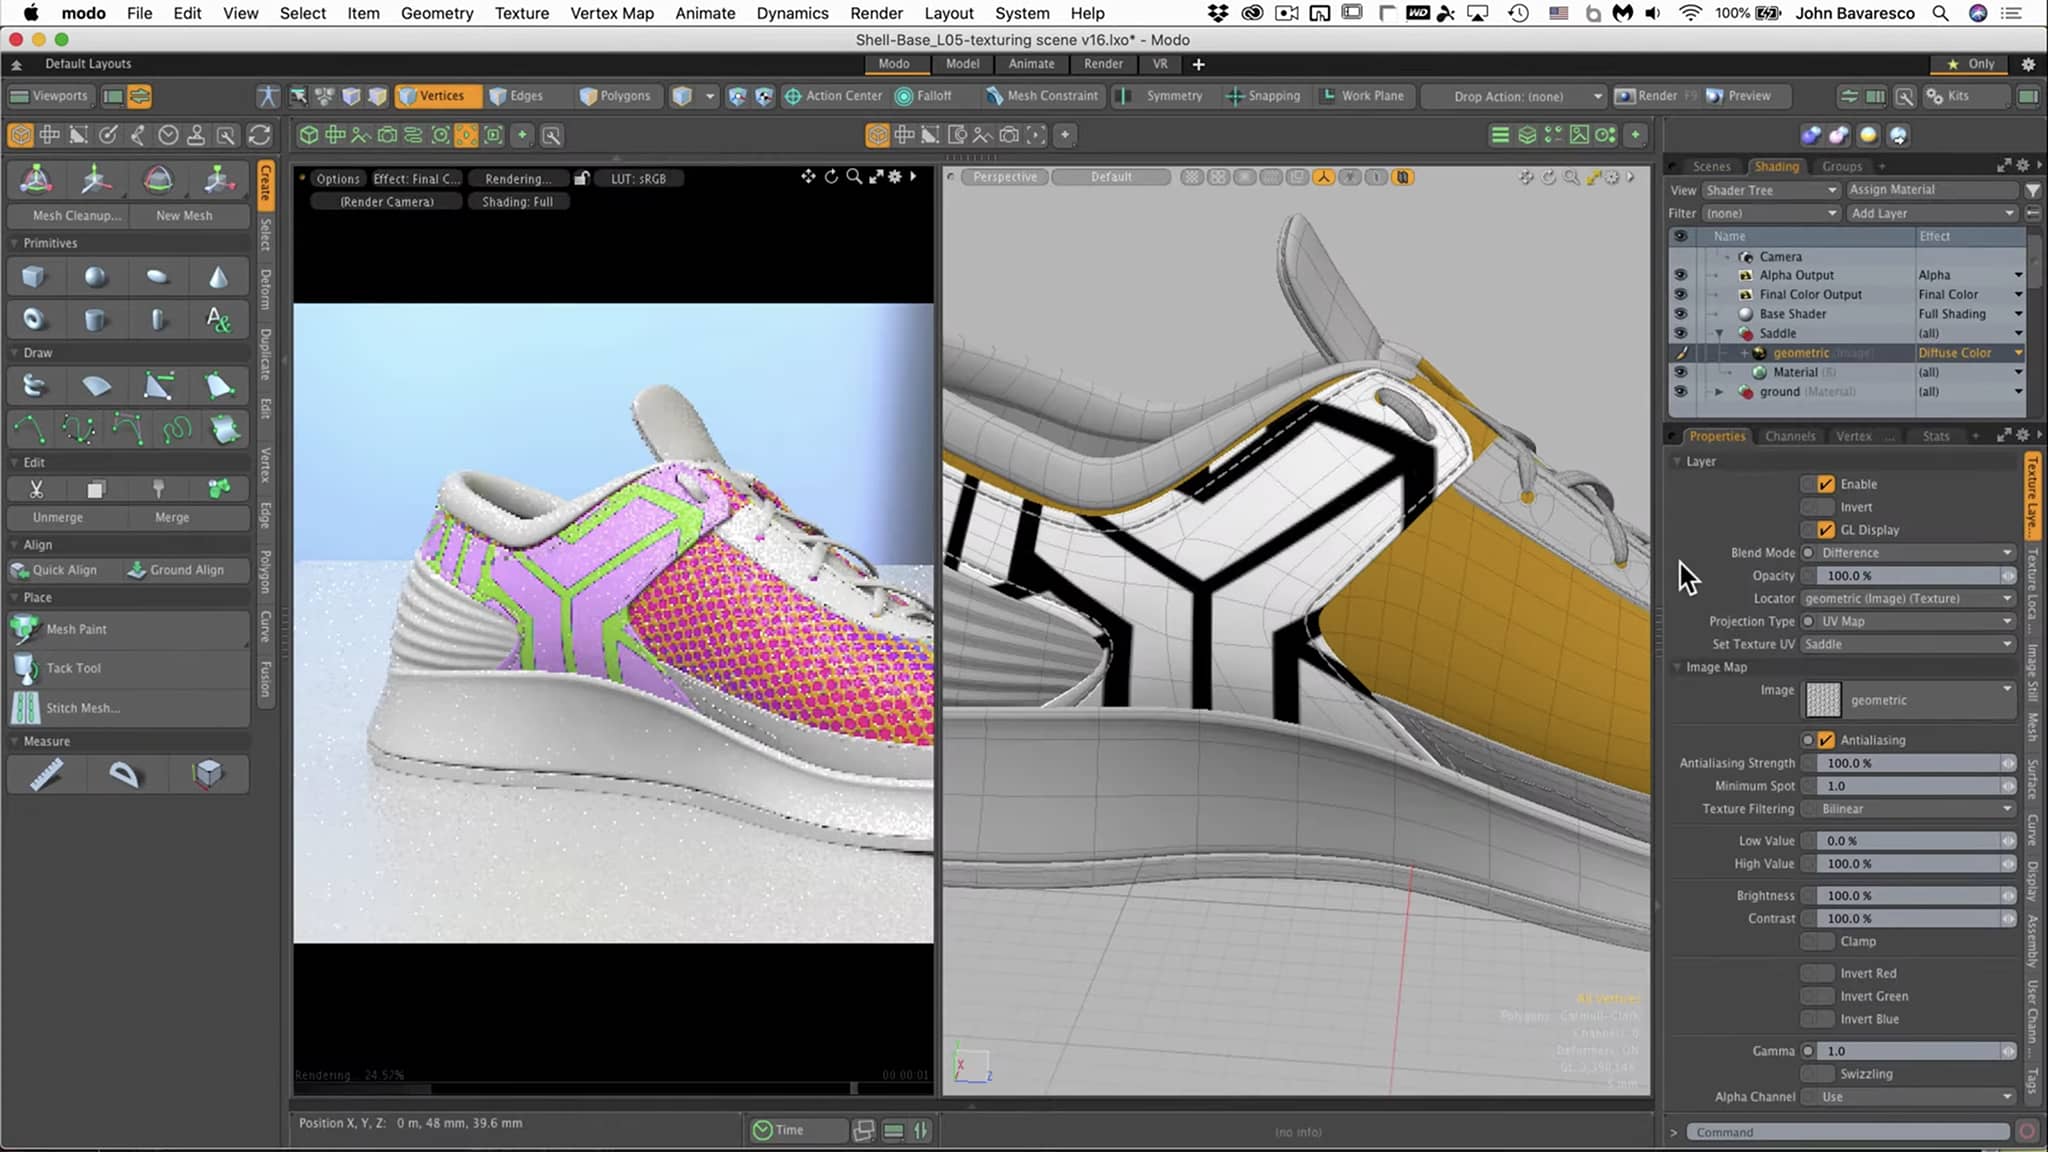Click the text primitive tool icon
Image resolution: width=2048 pixels, height=1152 pixels.
pos(218,320)
